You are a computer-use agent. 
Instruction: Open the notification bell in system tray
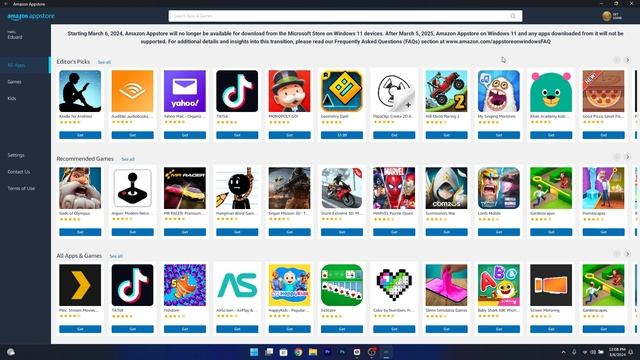click(x=631, y=352)
